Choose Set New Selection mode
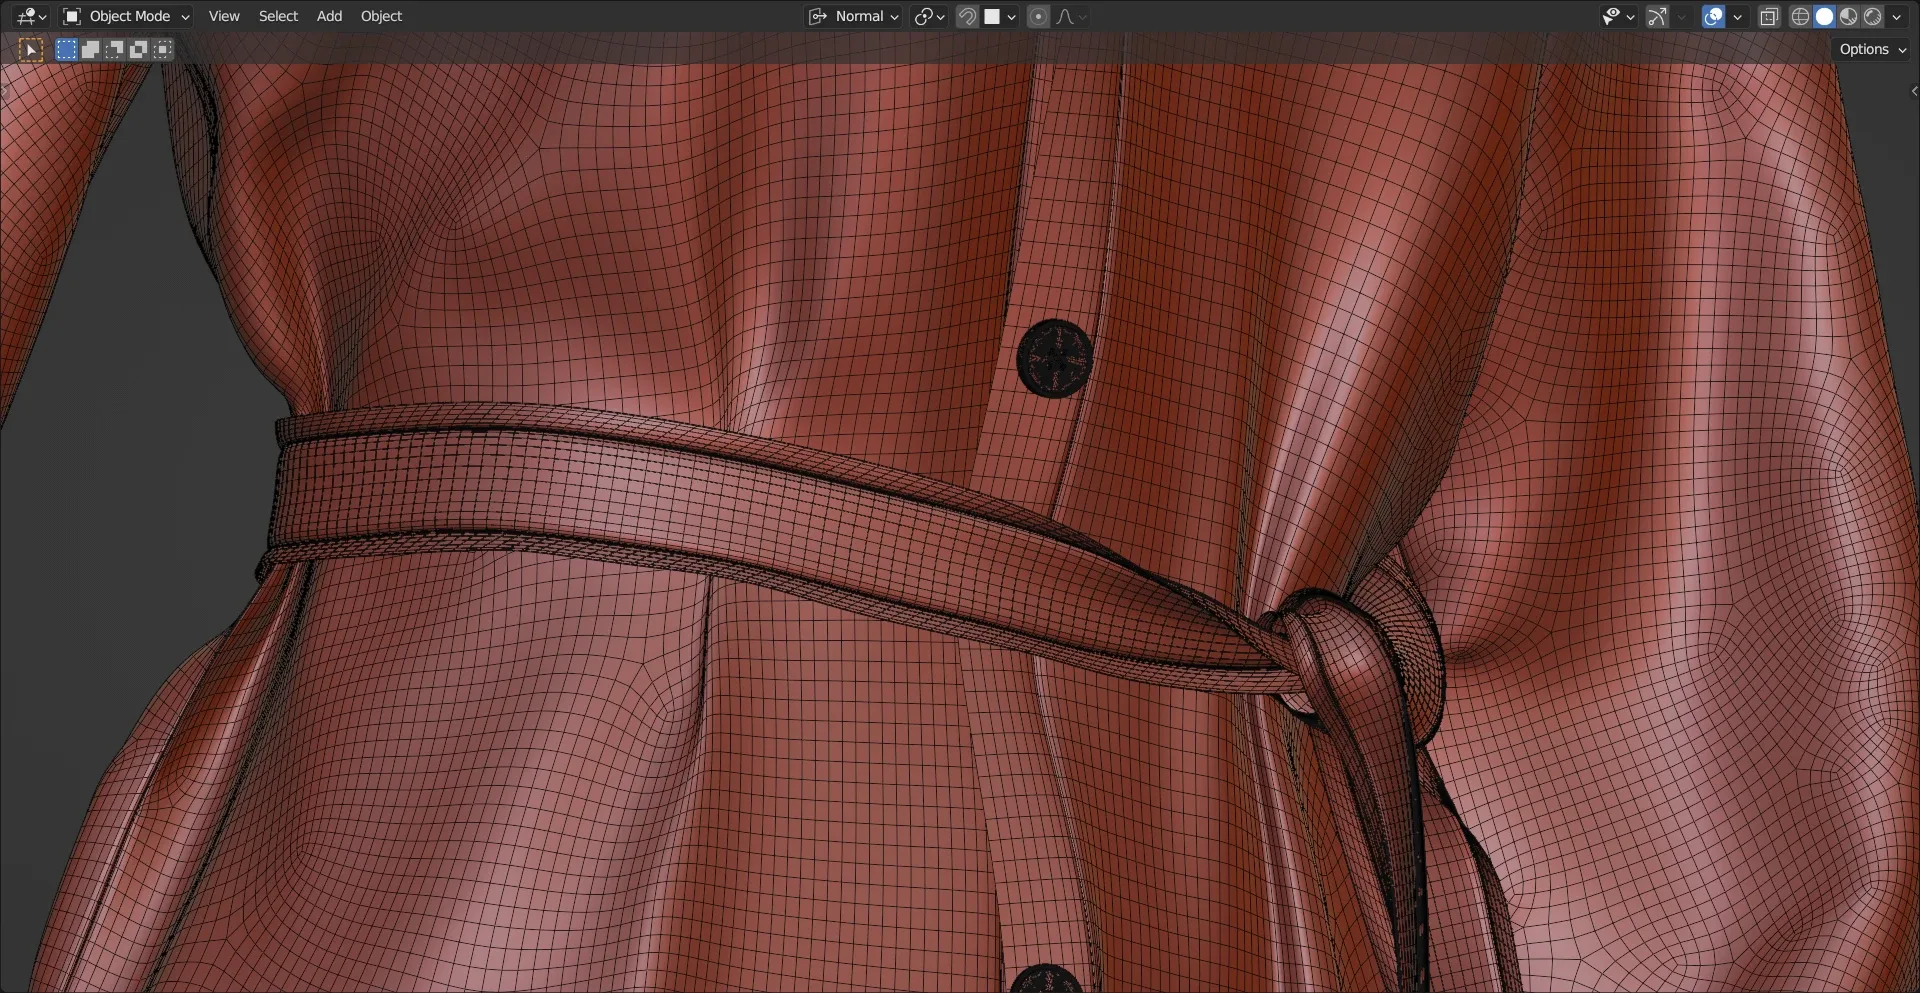 [66, 49]
